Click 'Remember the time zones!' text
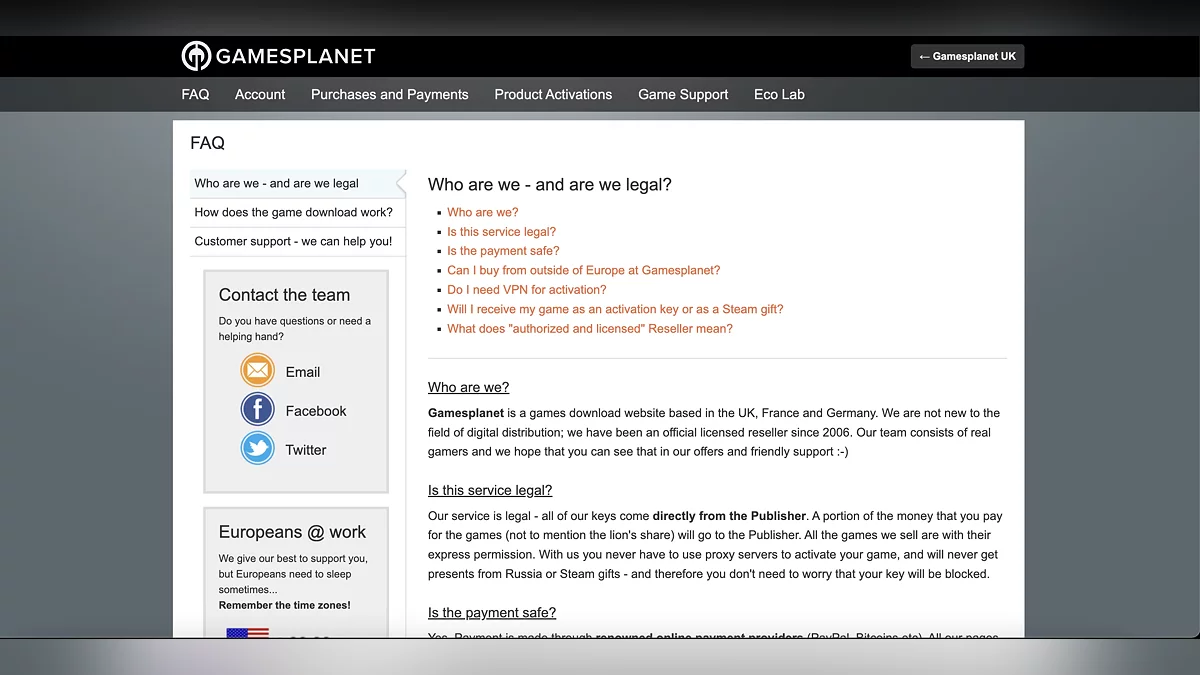Image resolution: width=1200 pixels, height=675 pixels. click(285, 605)
